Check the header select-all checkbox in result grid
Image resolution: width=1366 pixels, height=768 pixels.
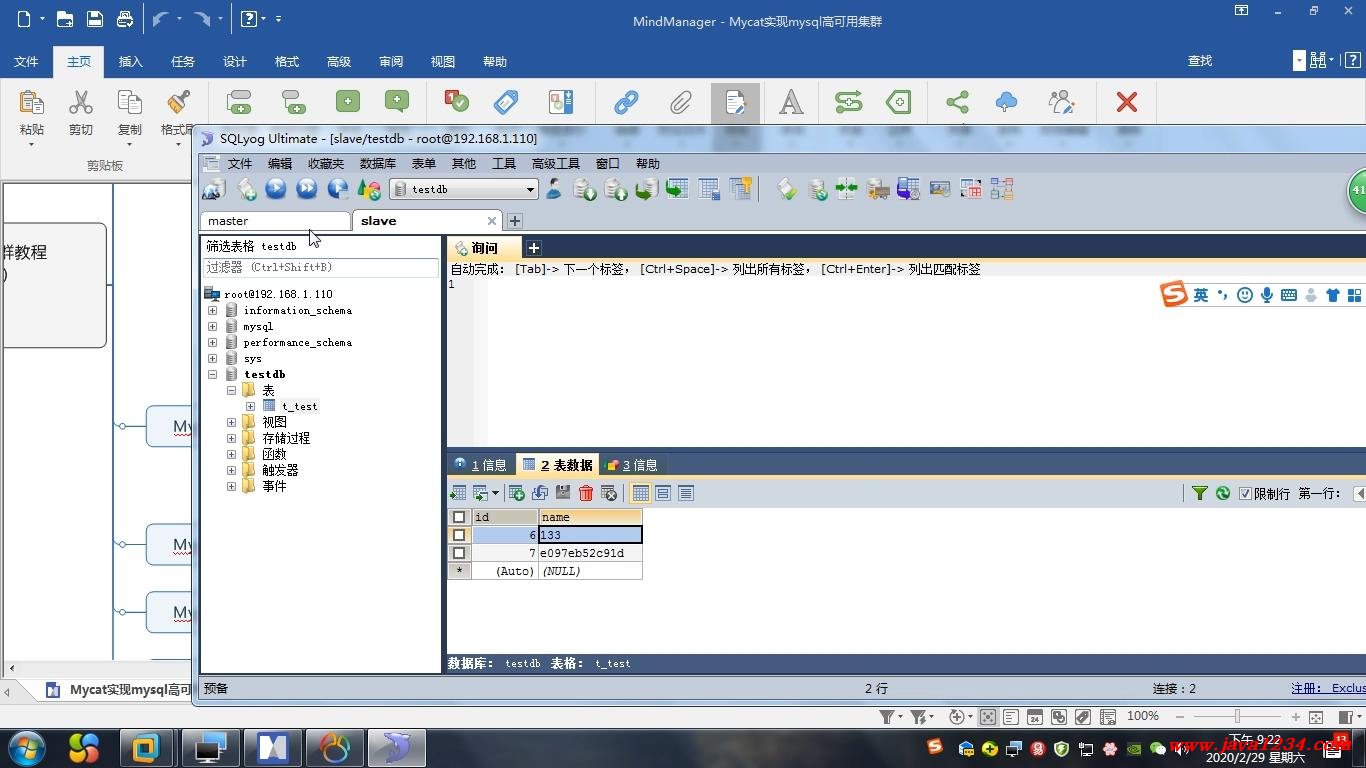point(459,517)
